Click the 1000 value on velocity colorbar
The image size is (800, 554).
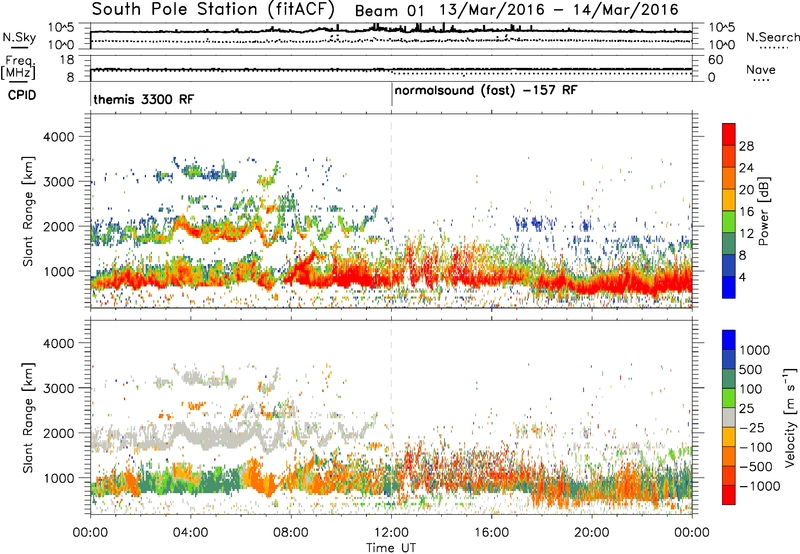755,350
